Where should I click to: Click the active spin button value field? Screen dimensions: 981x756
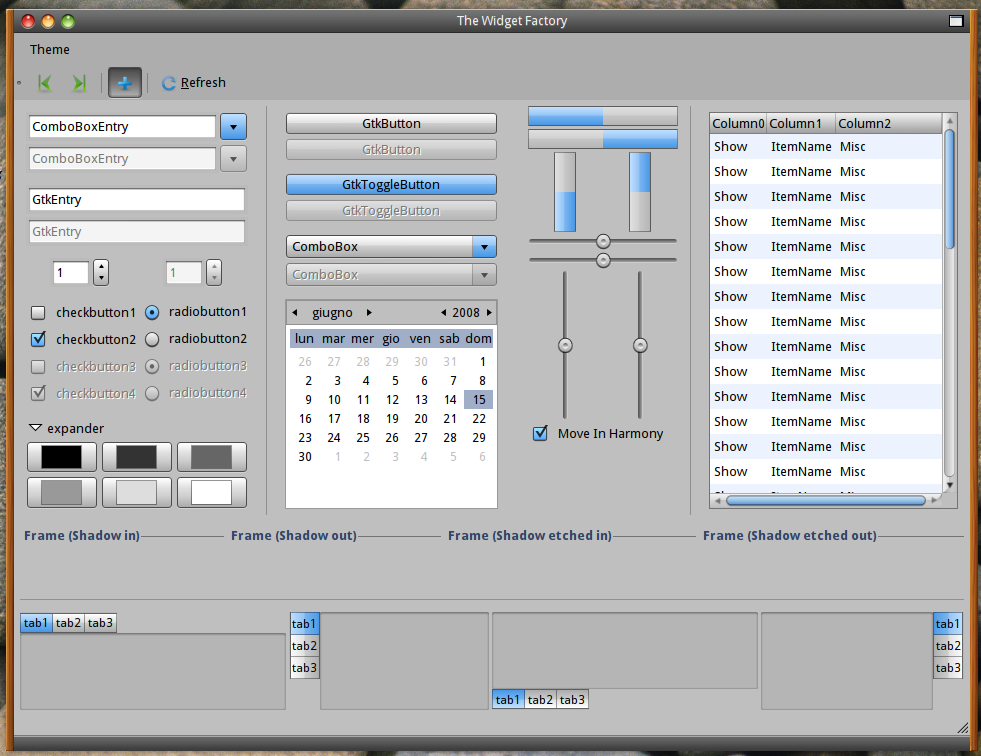click(x=71, y=273)
